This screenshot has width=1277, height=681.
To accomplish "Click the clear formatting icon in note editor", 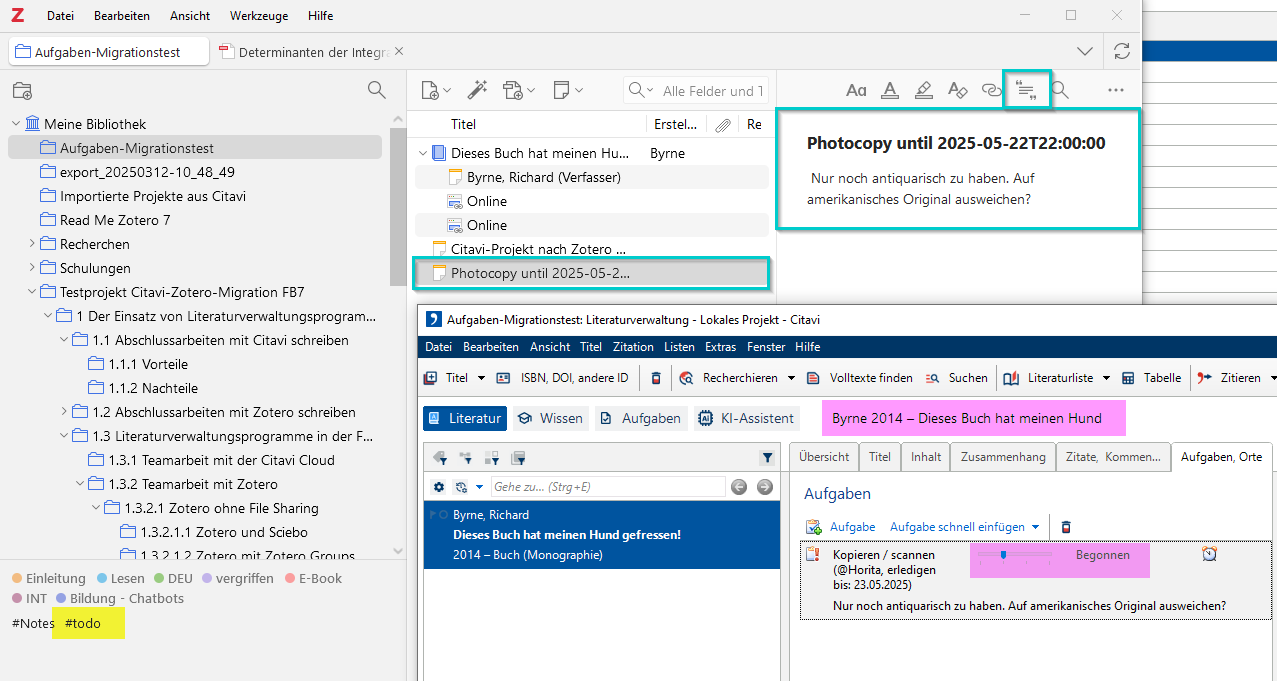I will (958, 90).
